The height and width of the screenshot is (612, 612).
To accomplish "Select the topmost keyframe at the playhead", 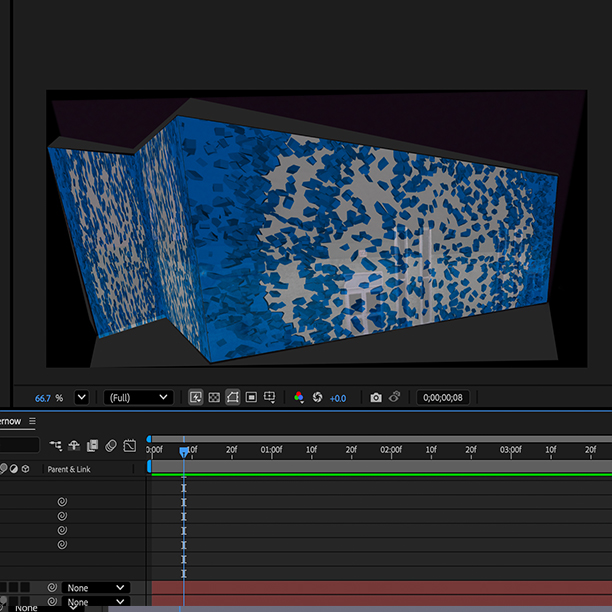I will pyautogui.click(x=184, y=487).
